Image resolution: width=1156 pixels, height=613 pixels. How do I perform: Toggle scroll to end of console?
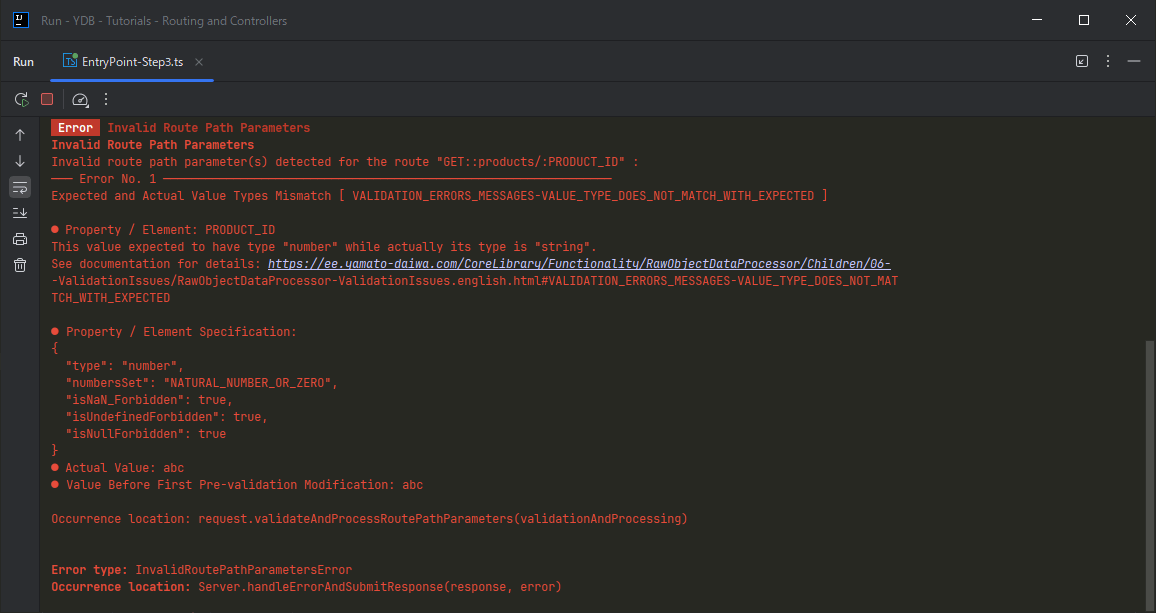click(x=20, y=213)
